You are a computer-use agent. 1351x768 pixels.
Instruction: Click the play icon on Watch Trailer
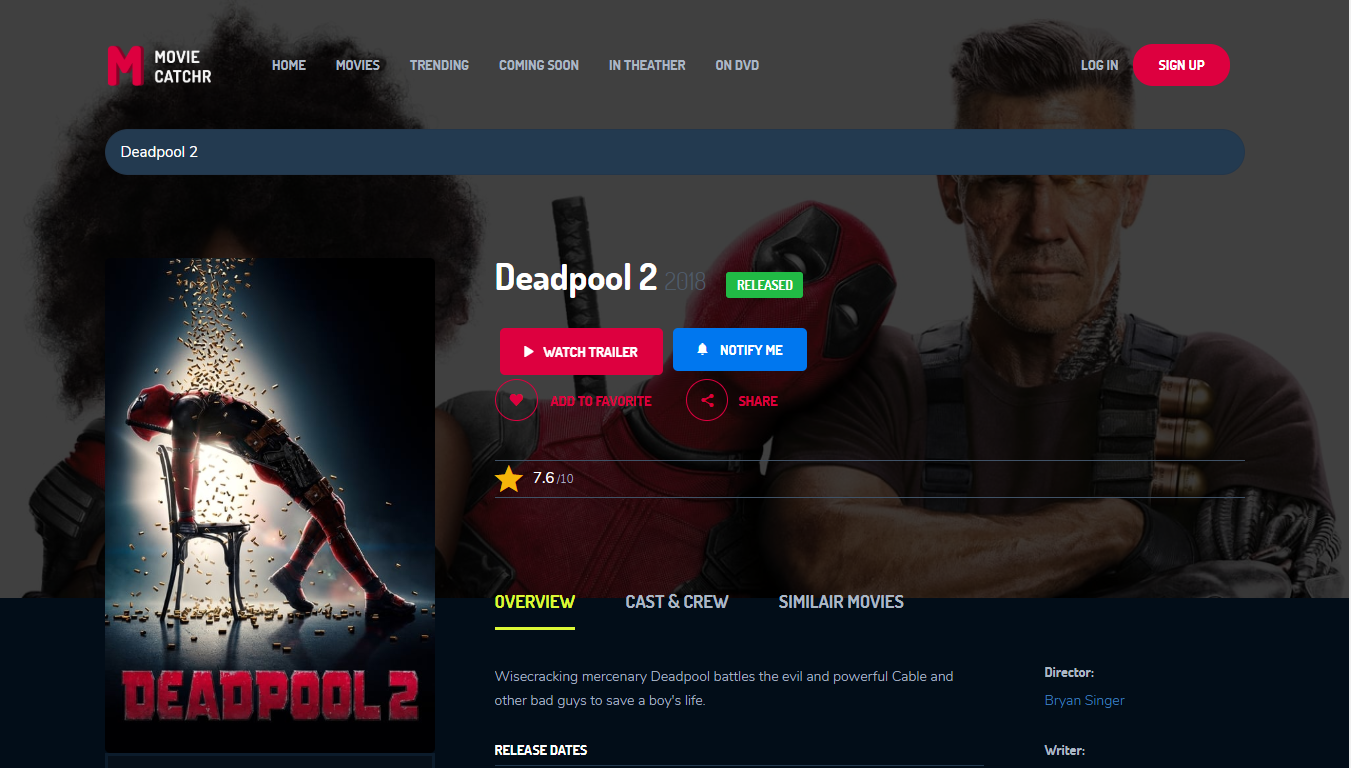(529, 352)
